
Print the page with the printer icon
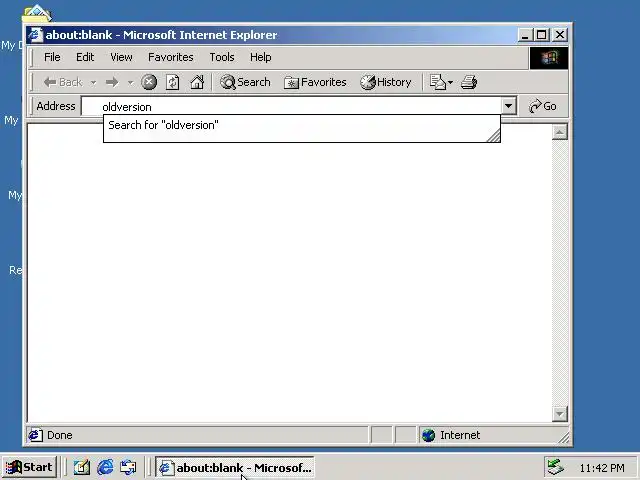(x=469, y=82)
